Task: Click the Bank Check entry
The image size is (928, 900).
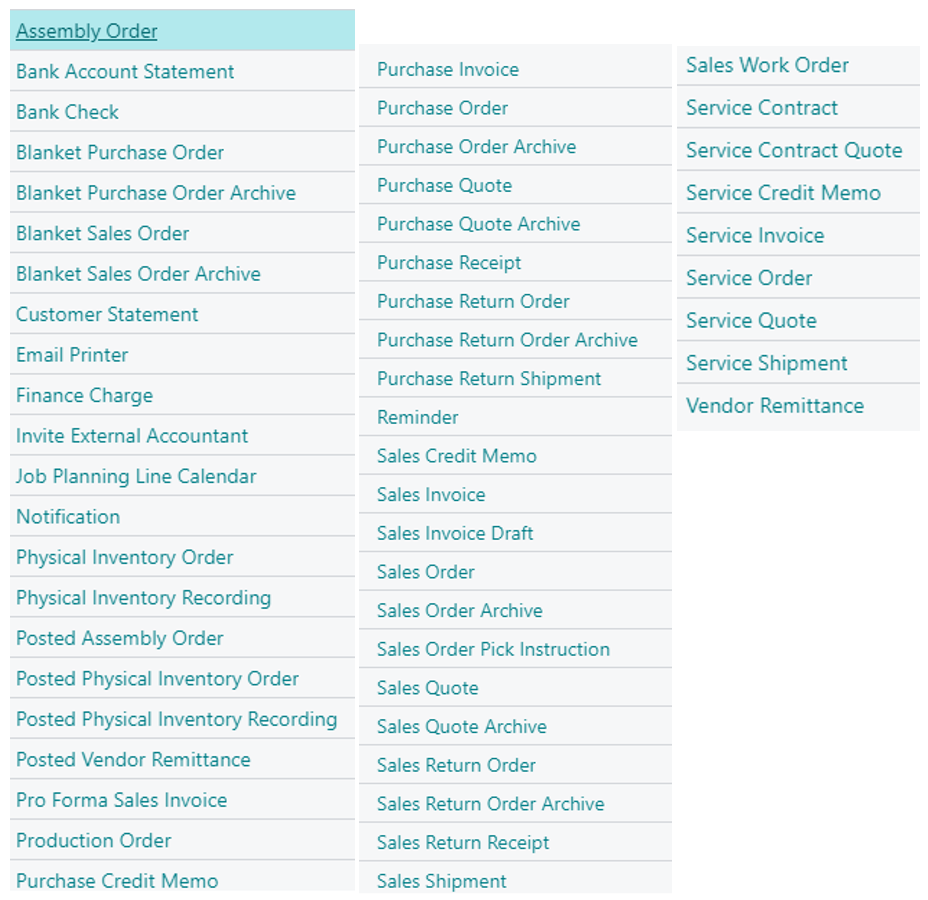Action: point(66,111)
